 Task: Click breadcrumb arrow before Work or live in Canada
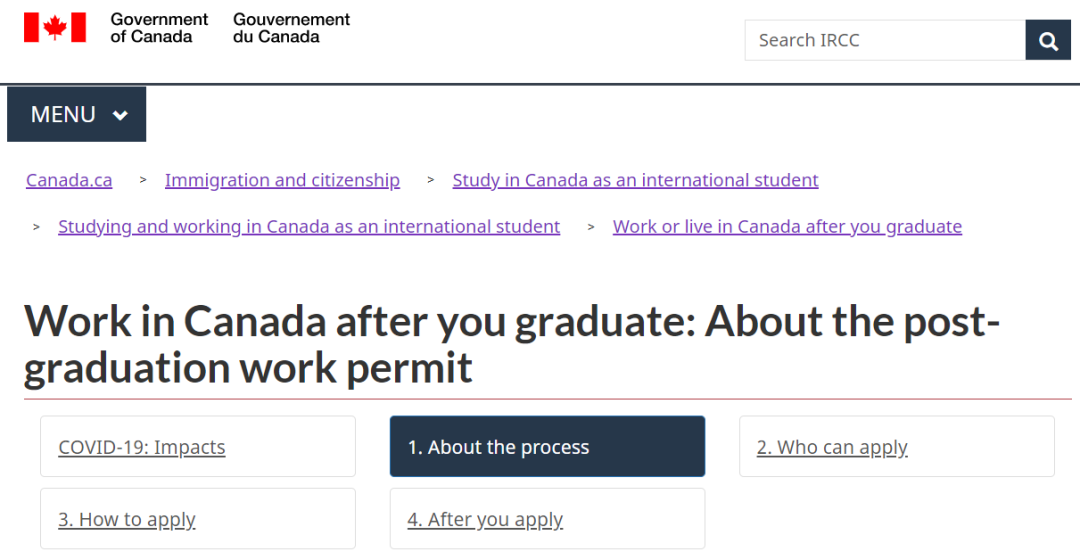tap(591, 227)
